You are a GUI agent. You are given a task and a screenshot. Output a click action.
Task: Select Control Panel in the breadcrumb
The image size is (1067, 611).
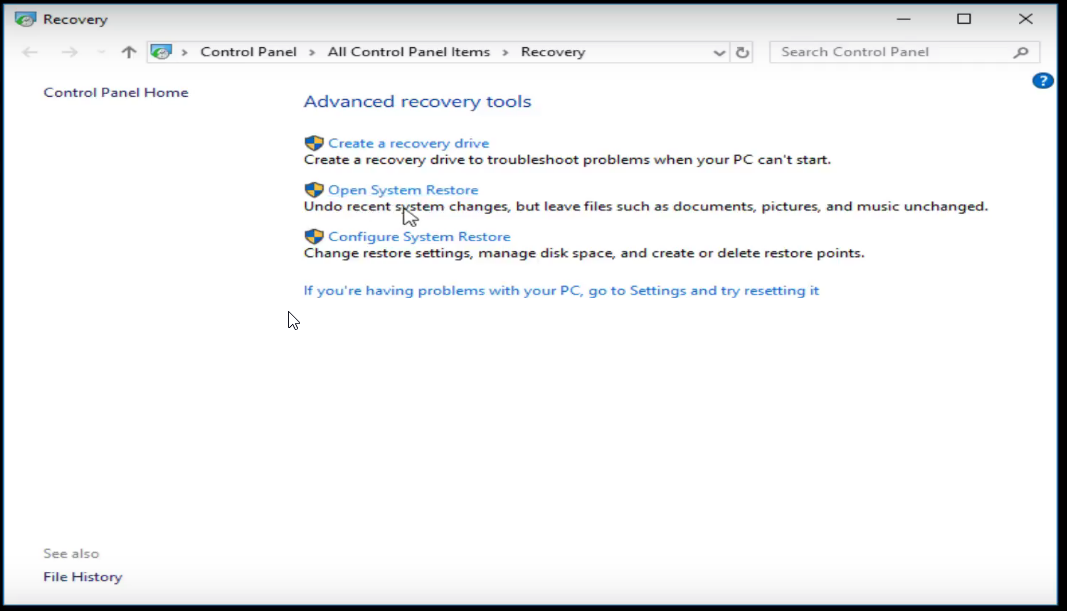[248, 52]
